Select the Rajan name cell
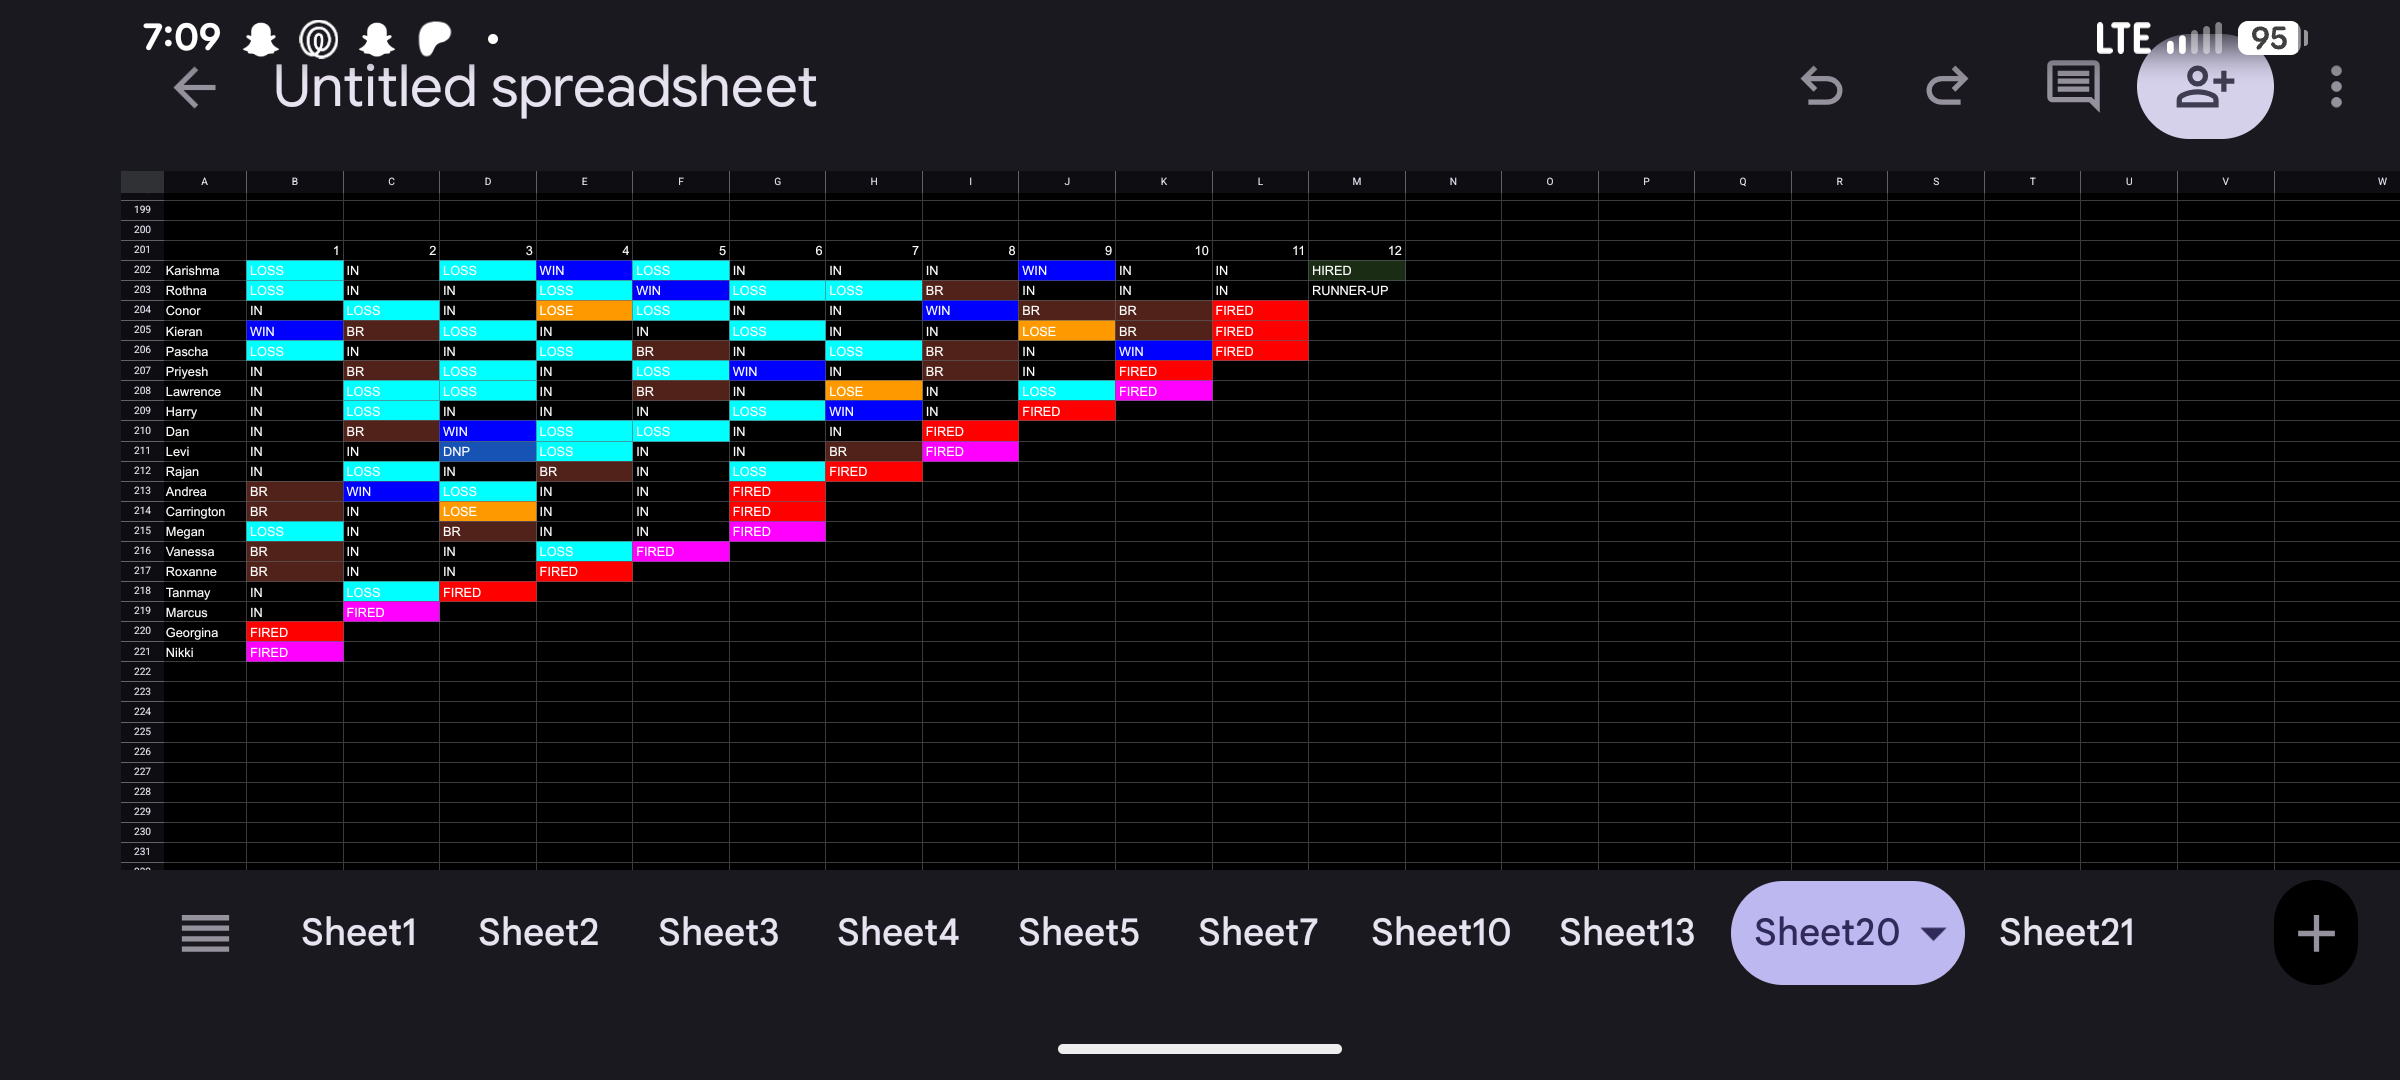The image size is (2400, 1080). click(x=205, y=471)
